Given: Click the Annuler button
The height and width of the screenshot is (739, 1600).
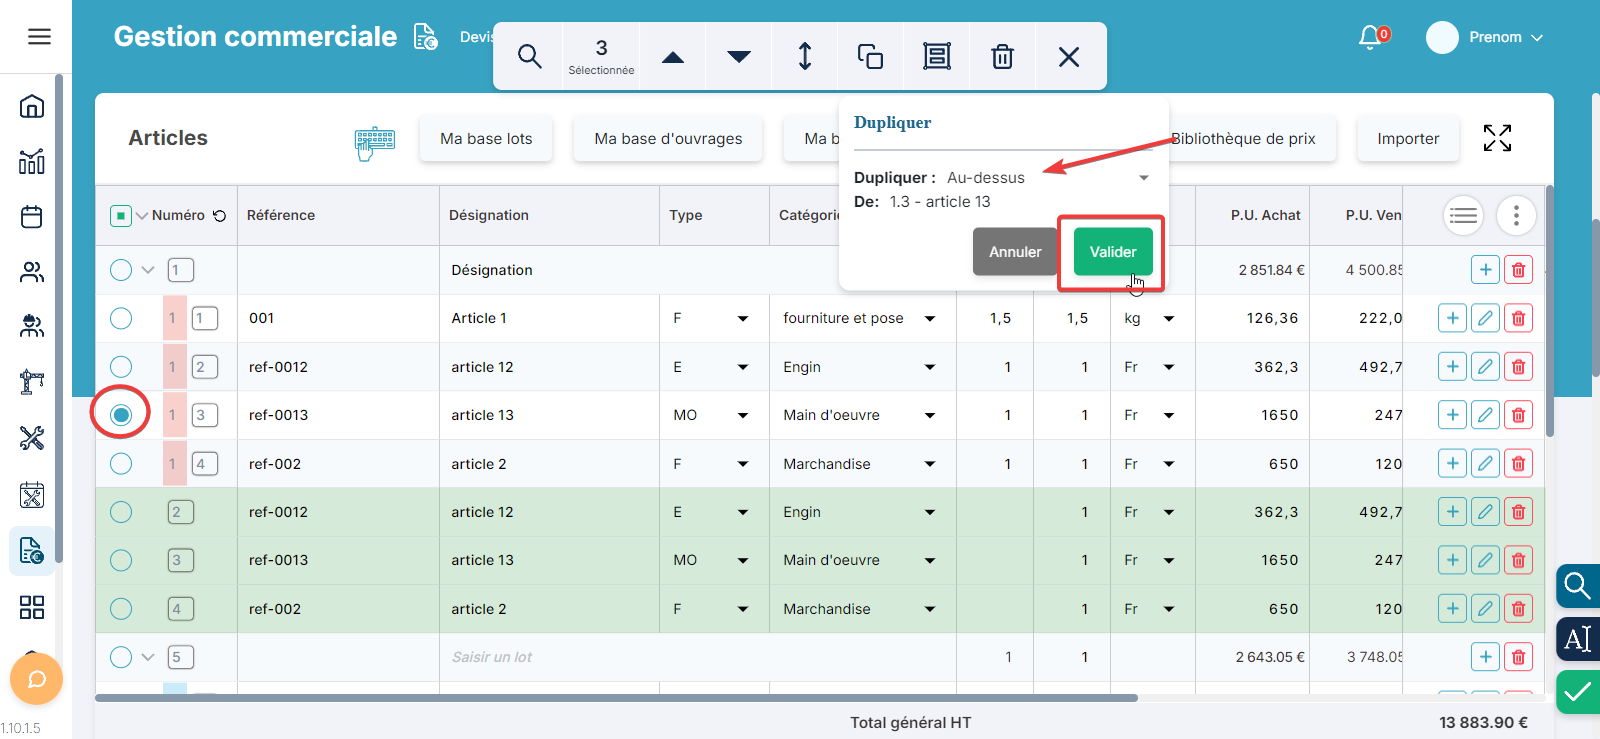Looking at the screenshot, I should point(1014,252).
